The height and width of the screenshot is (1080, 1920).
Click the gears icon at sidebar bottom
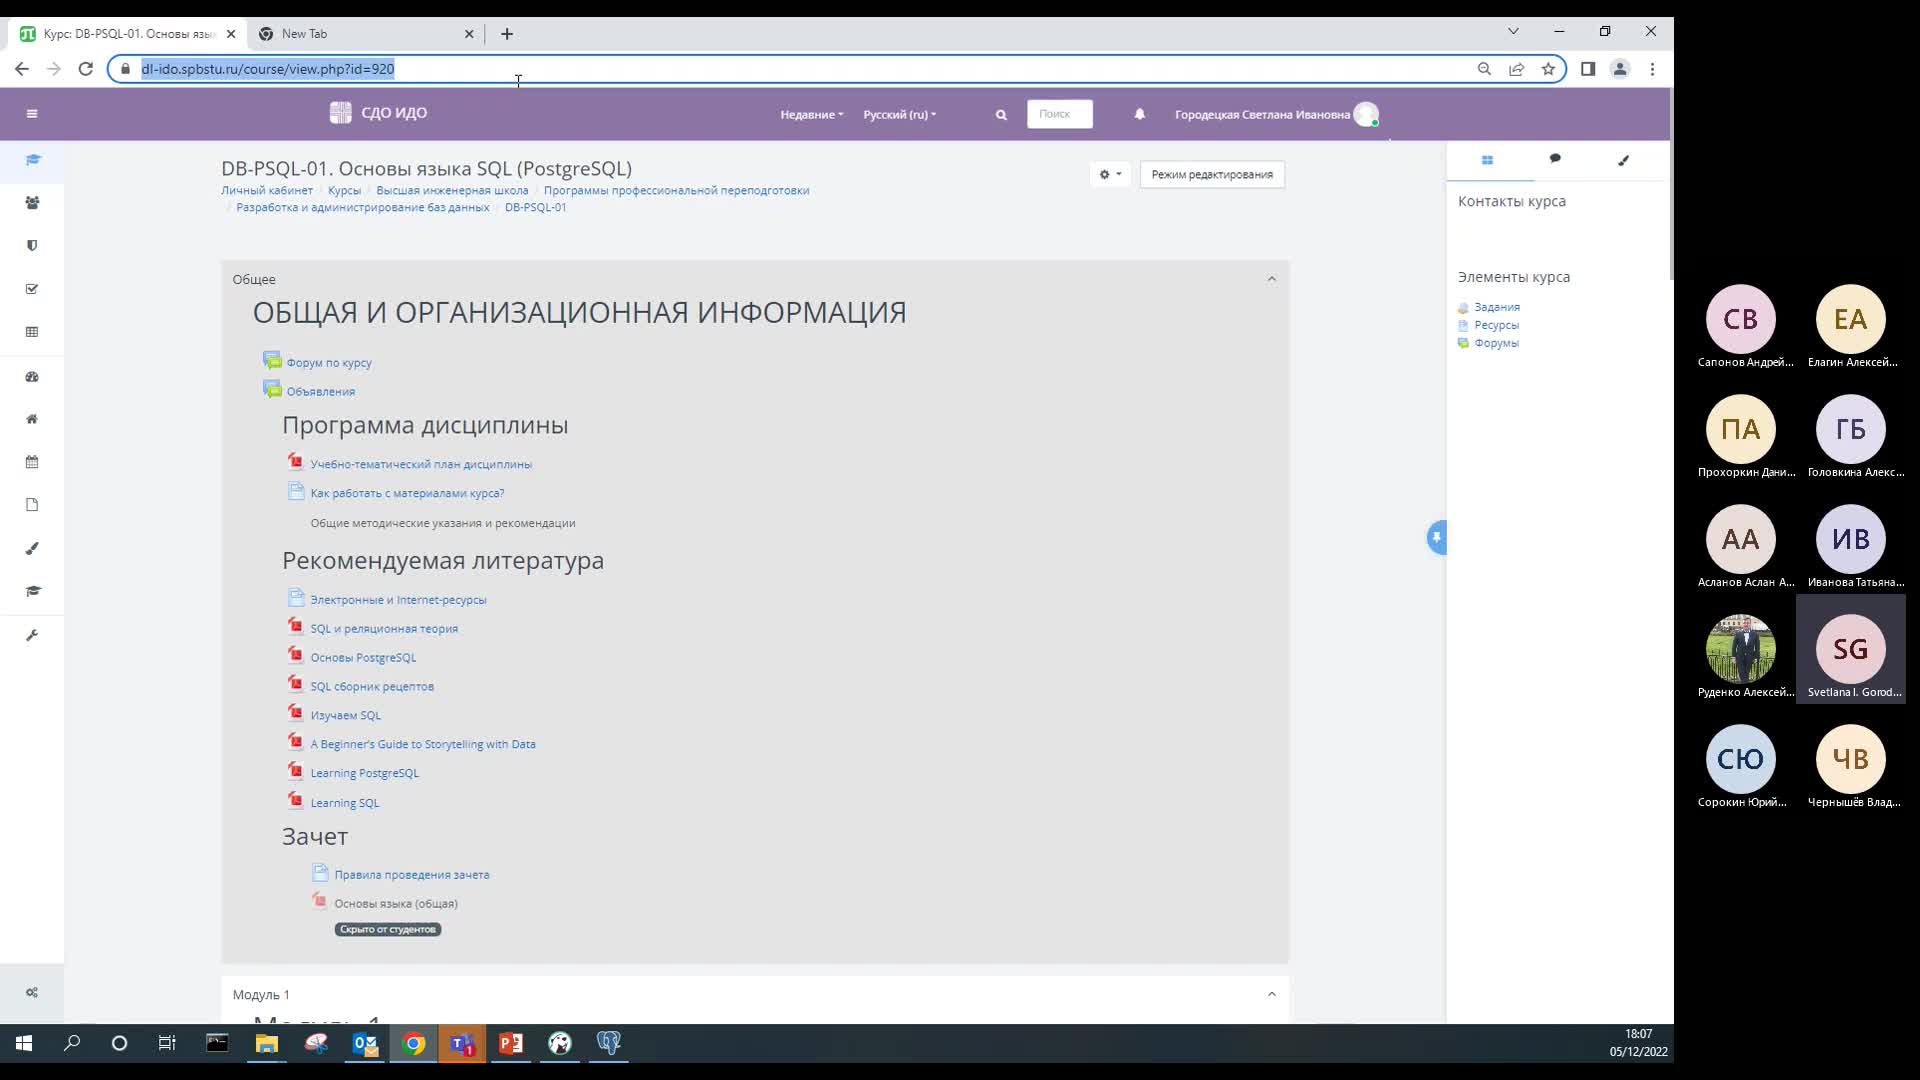32,993
